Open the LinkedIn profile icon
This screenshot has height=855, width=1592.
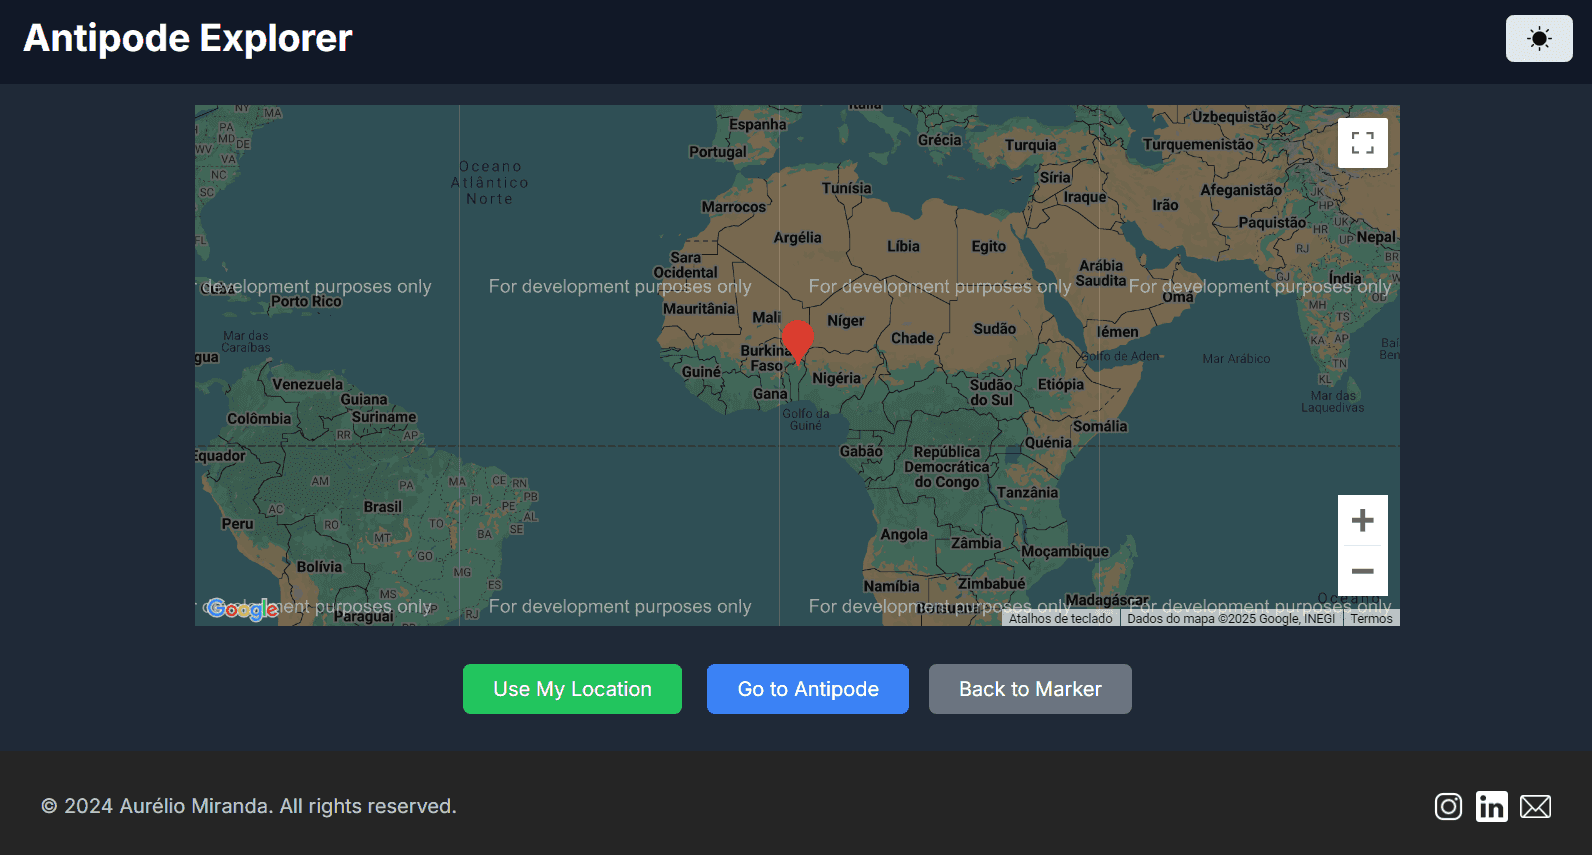(x=1491, y=806)
